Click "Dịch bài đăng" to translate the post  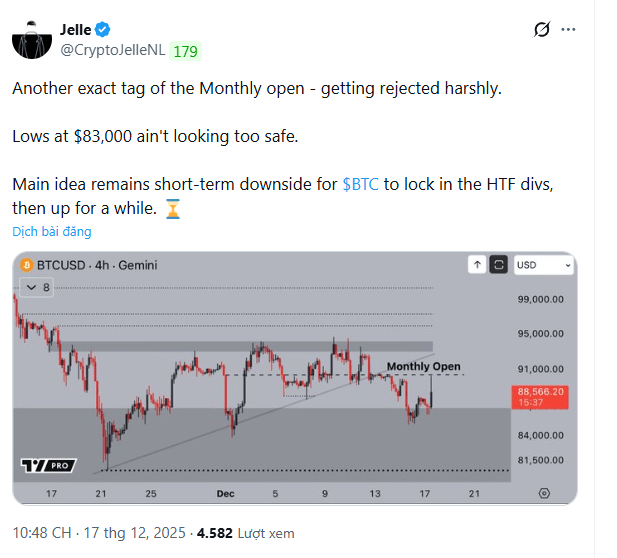(52, 232)
